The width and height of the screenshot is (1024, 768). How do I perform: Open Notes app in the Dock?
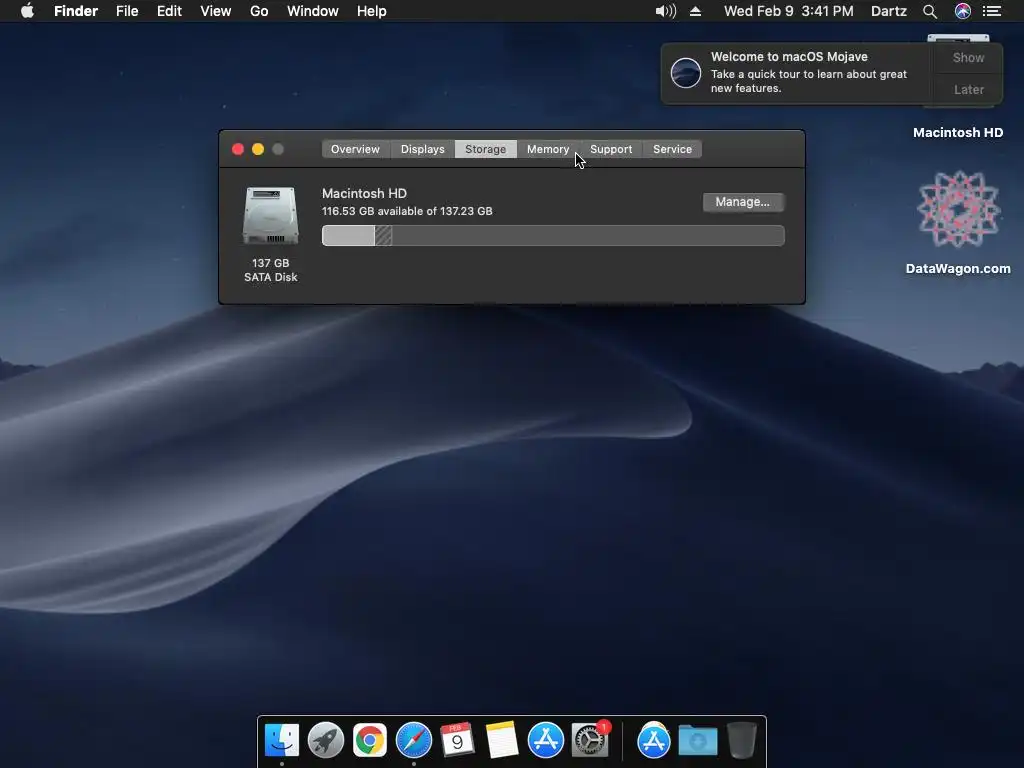(502, 741)
